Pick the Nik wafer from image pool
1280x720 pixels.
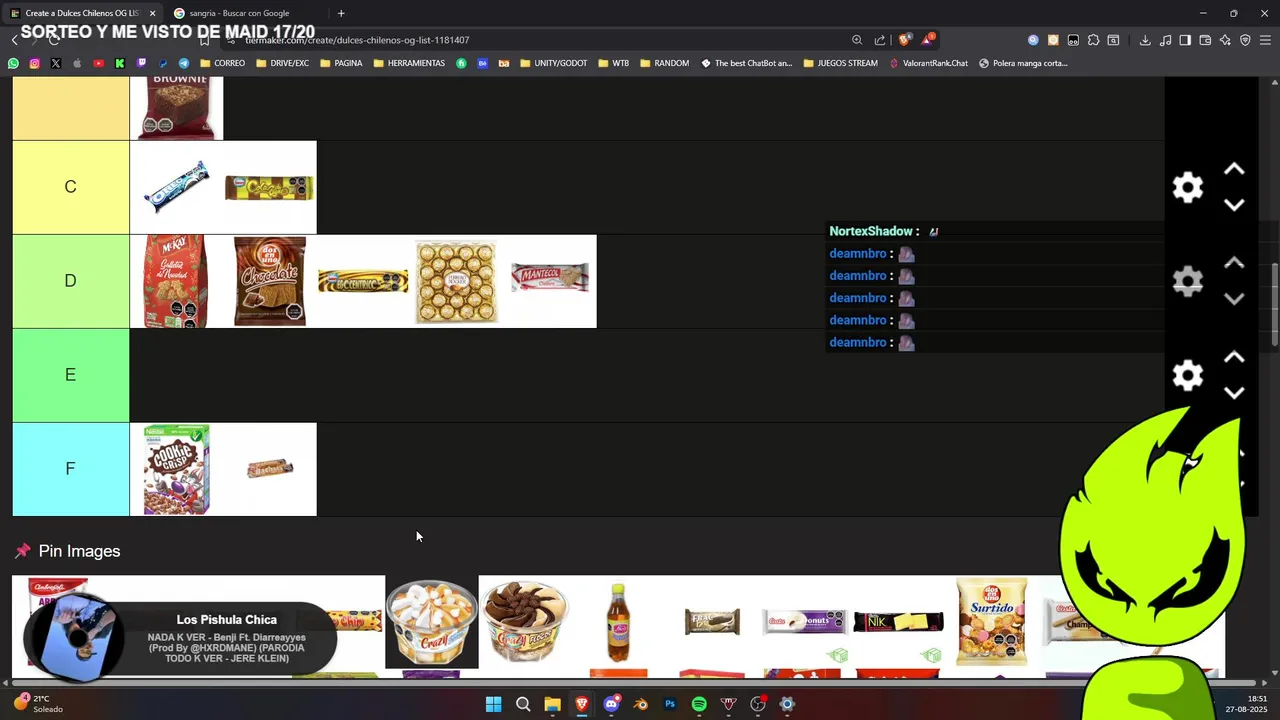(x=898, y=622)
